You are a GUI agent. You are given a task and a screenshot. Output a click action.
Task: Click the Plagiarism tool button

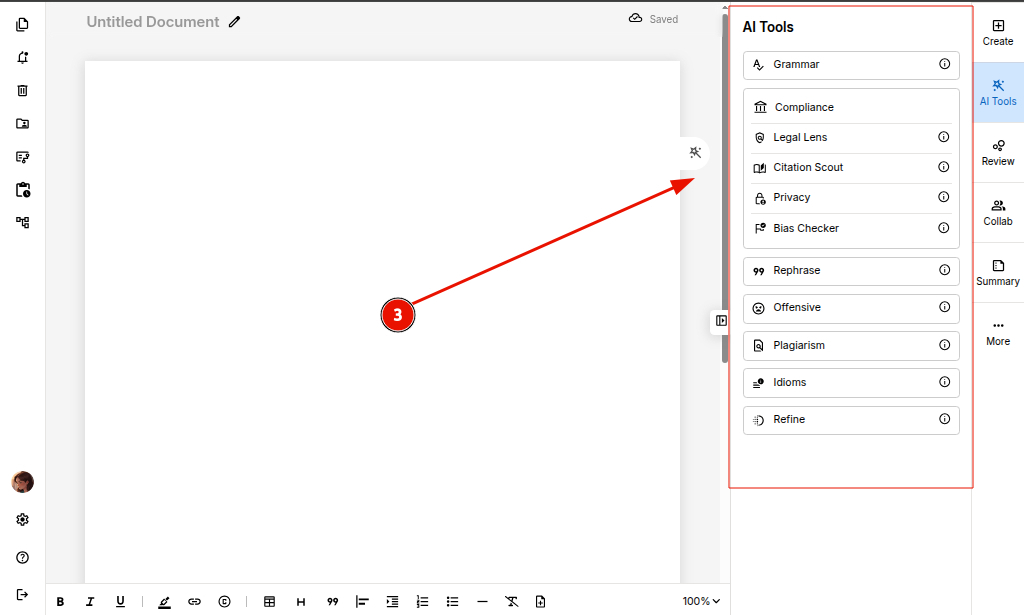(850, 346)
